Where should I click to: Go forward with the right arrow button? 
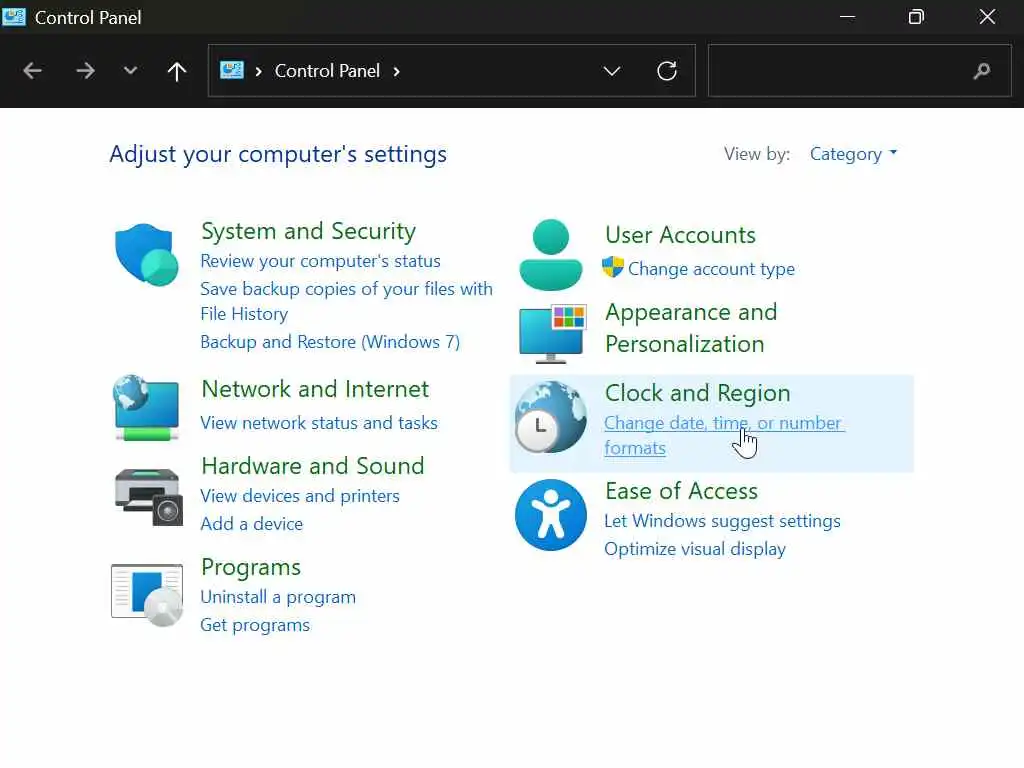click(x=85, y=71)
